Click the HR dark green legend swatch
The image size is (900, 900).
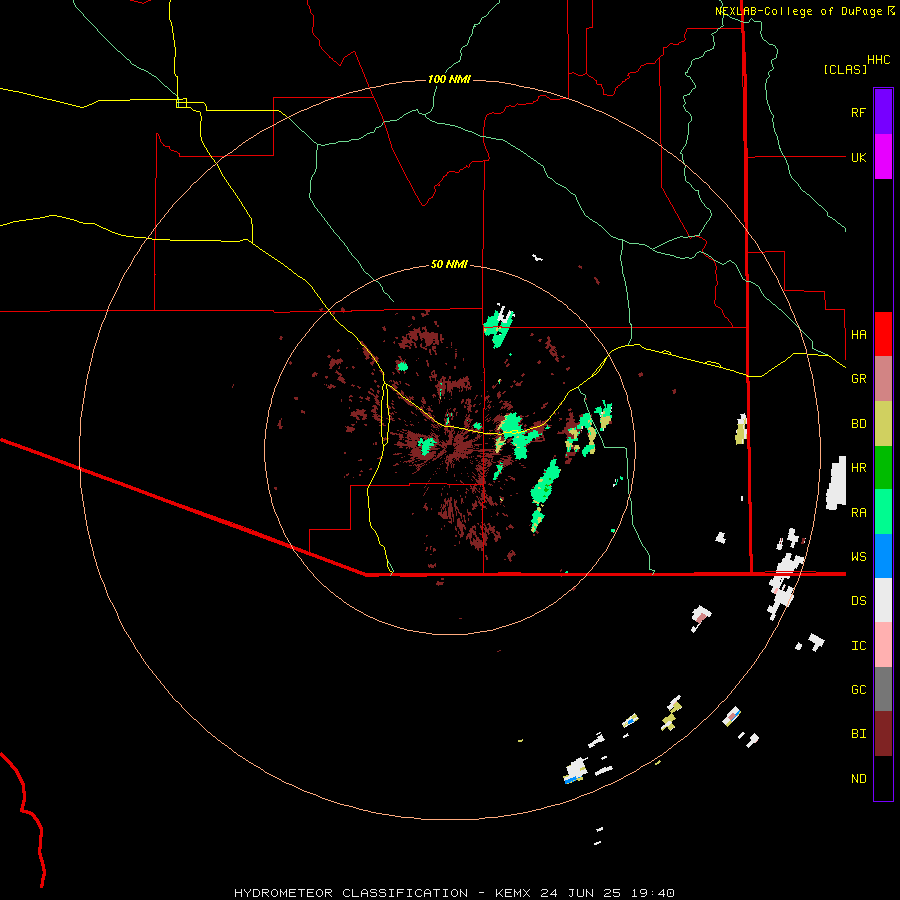point(883,467)
